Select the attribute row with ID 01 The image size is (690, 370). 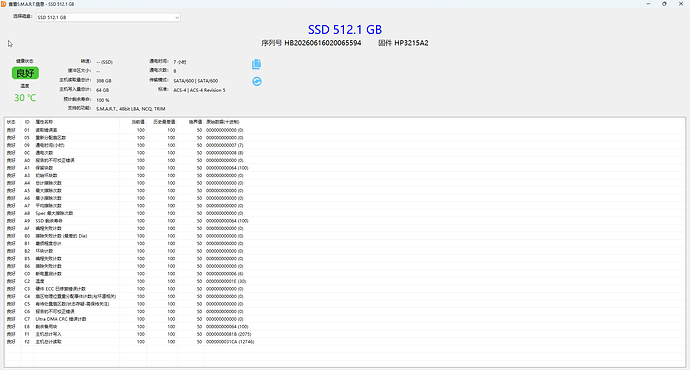click(x=345, y=130)
